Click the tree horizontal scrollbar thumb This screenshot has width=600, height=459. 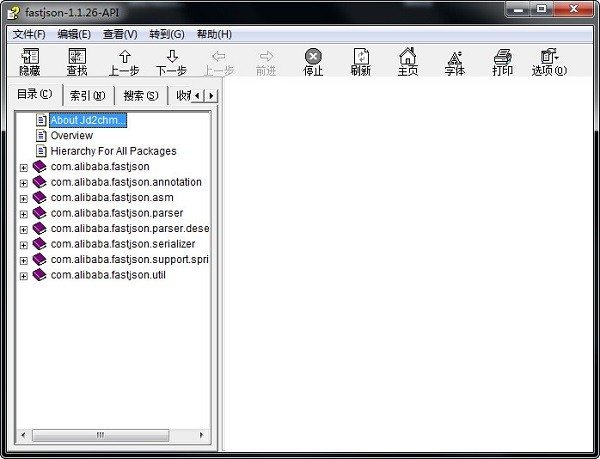coord(100,435)
